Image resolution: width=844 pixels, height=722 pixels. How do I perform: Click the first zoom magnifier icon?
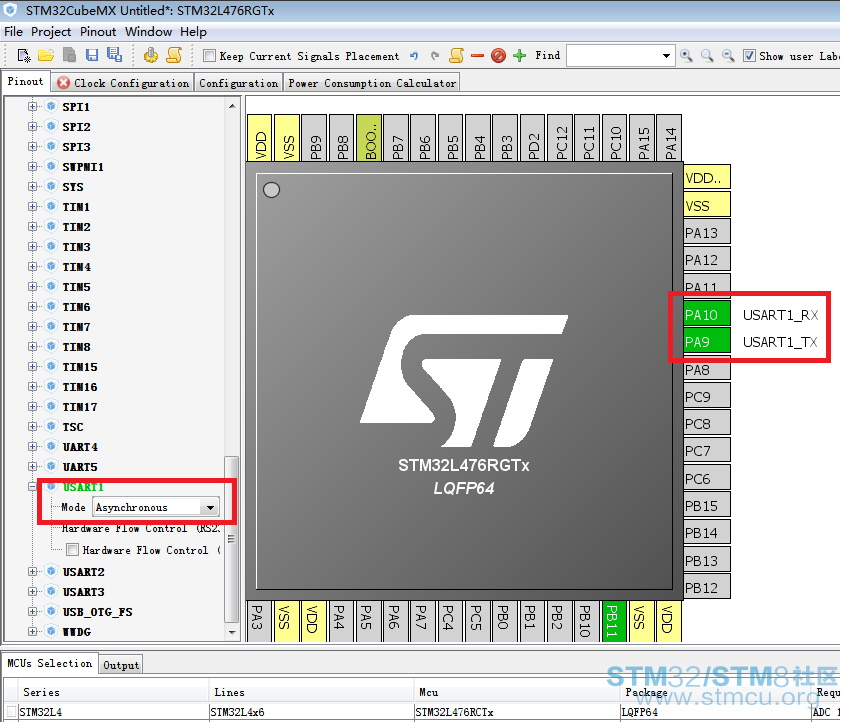[x=686, y=55]
